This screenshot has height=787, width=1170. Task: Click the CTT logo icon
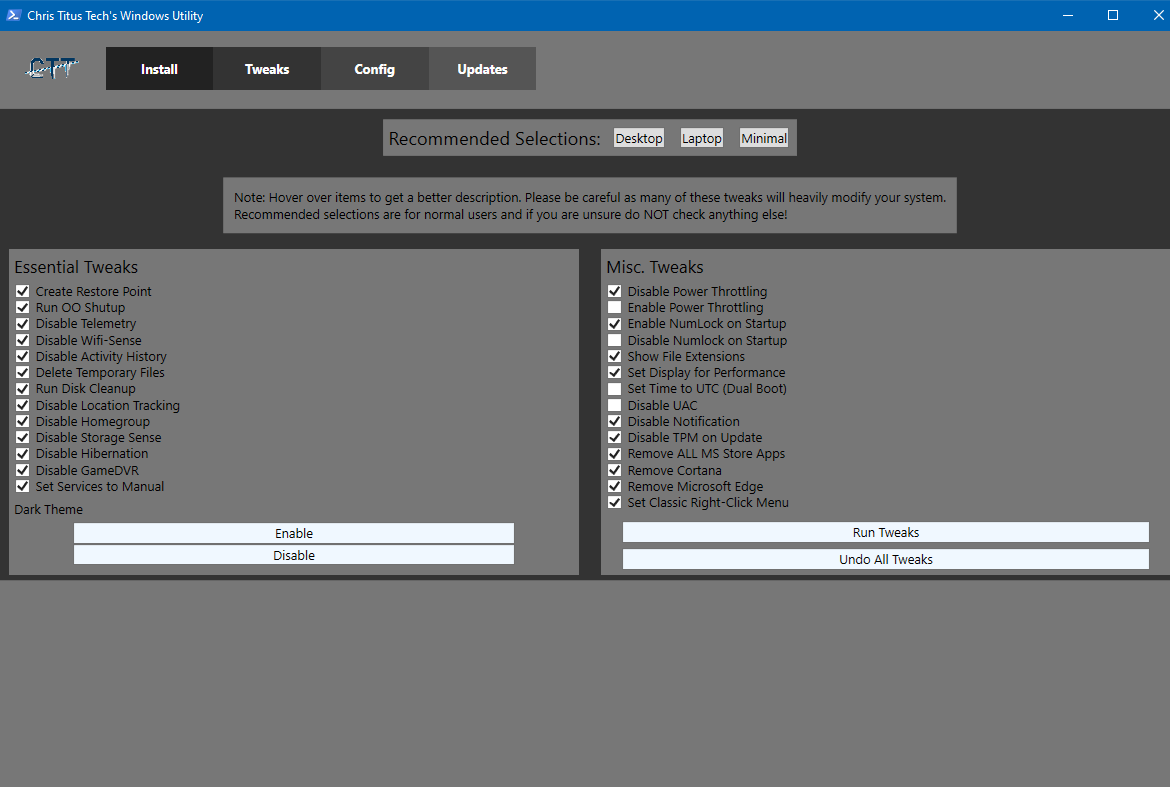pyautogui.click(x=51, y=69)
